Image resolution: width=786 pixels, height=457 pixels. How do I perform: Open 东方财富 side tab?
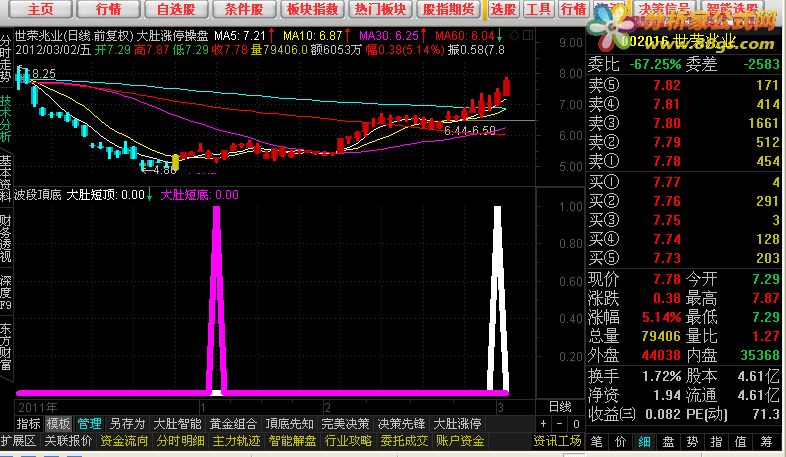click(x=6, y=347)
